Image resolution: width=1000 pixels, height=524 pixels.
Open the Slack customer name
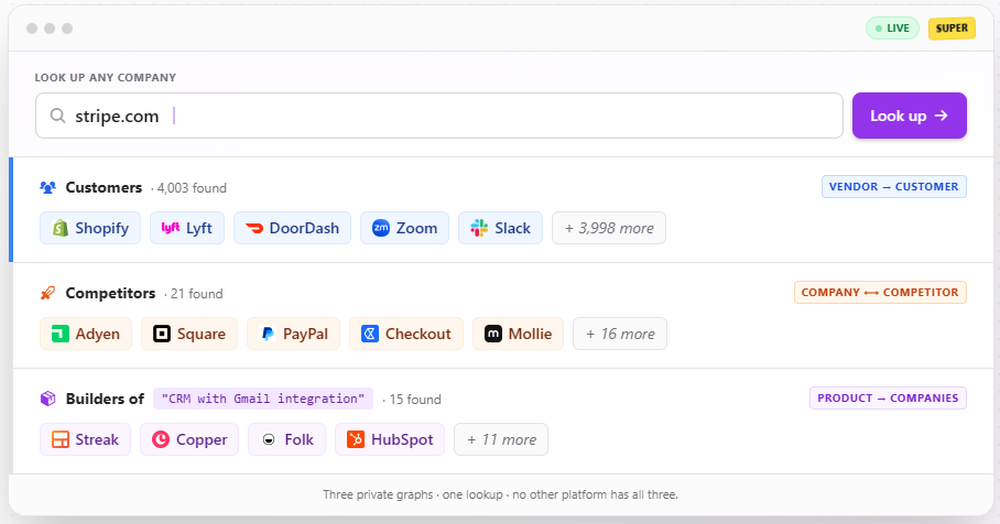pyautogui.click(x=513, y=228)
